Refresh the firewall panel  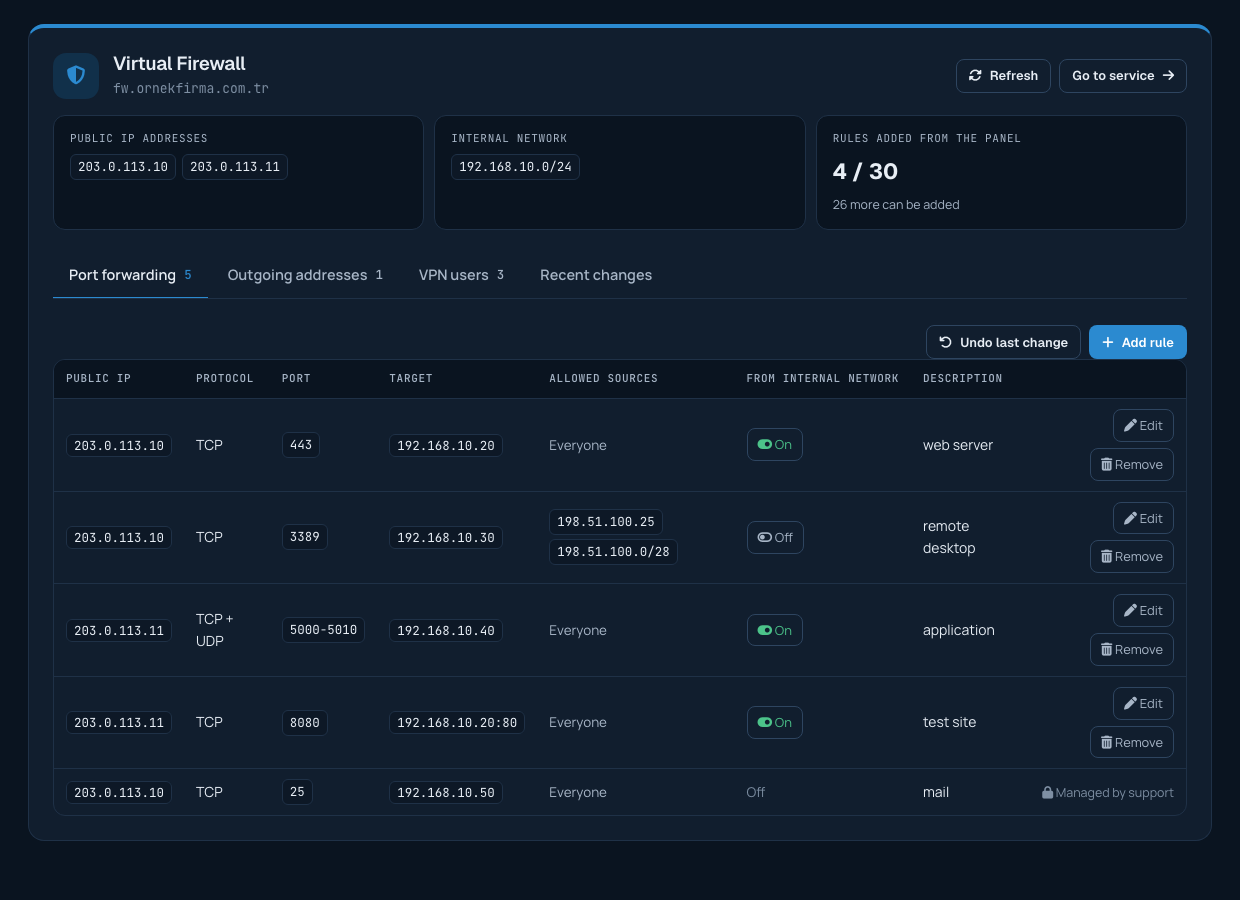tap(1003, 76)
